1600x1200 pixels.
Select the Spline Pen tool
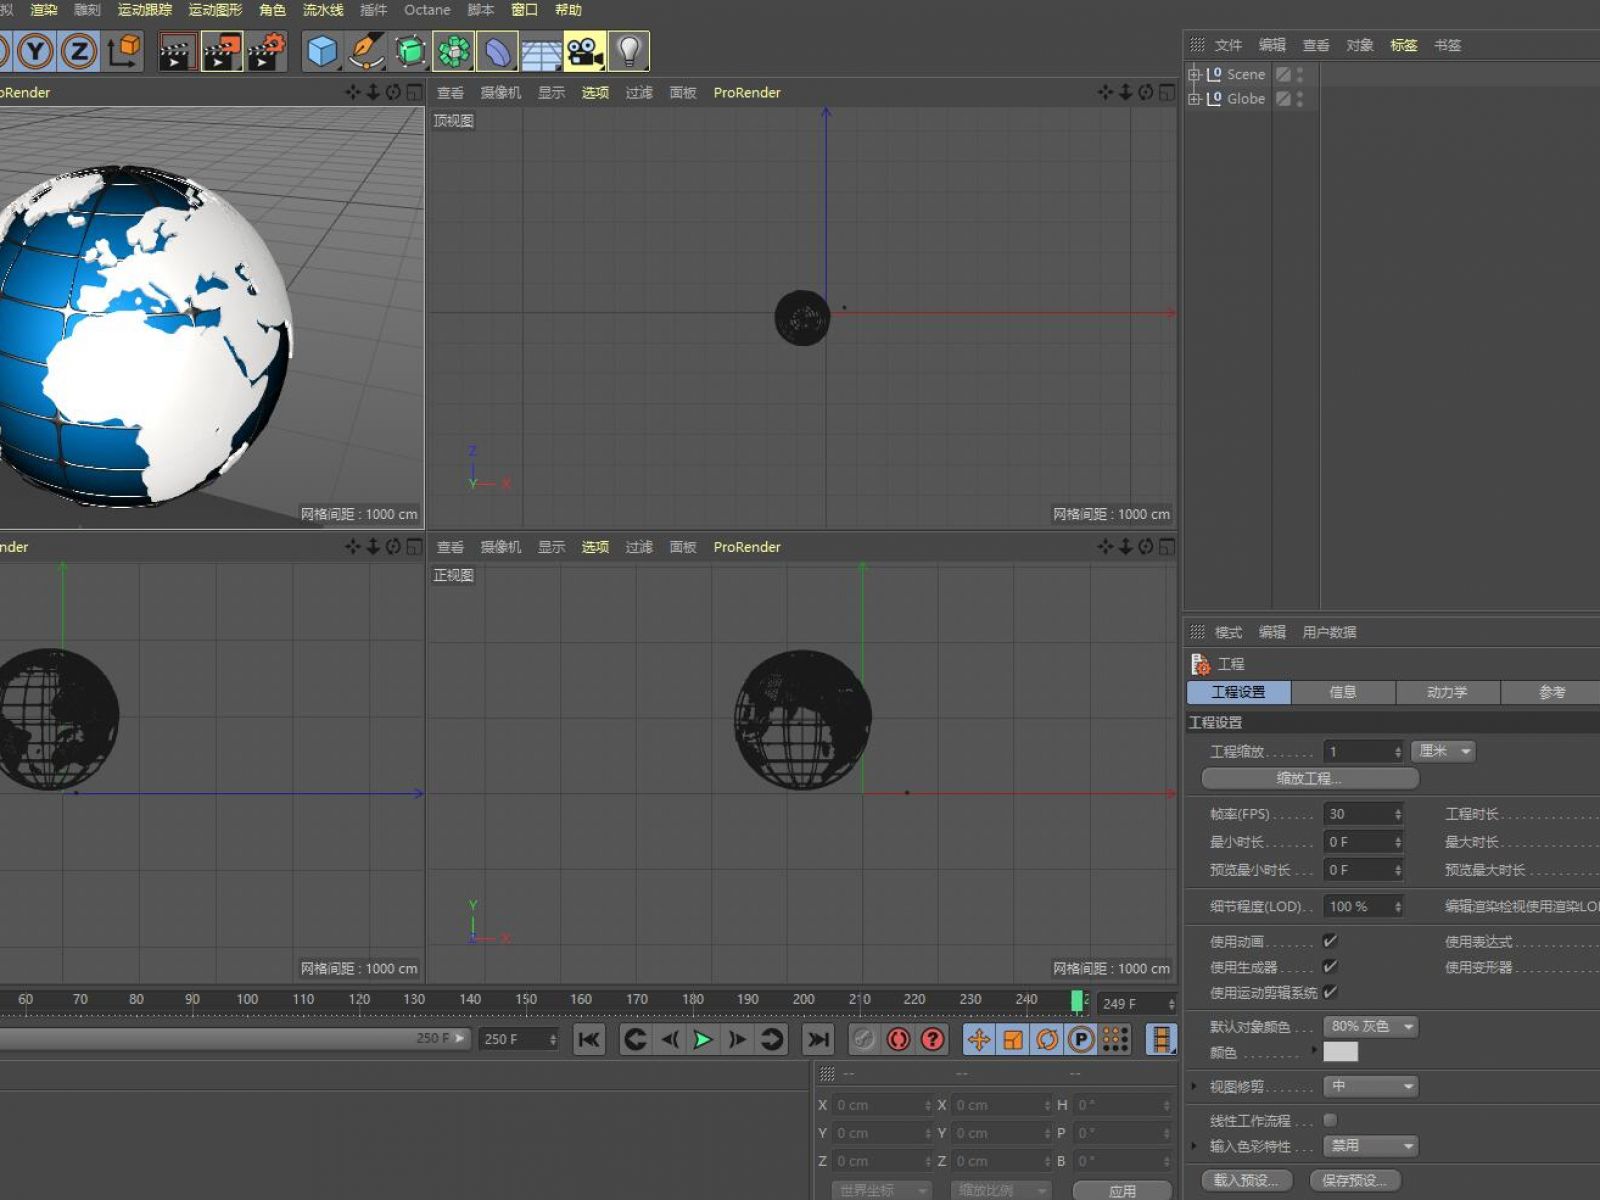(366, 51)
